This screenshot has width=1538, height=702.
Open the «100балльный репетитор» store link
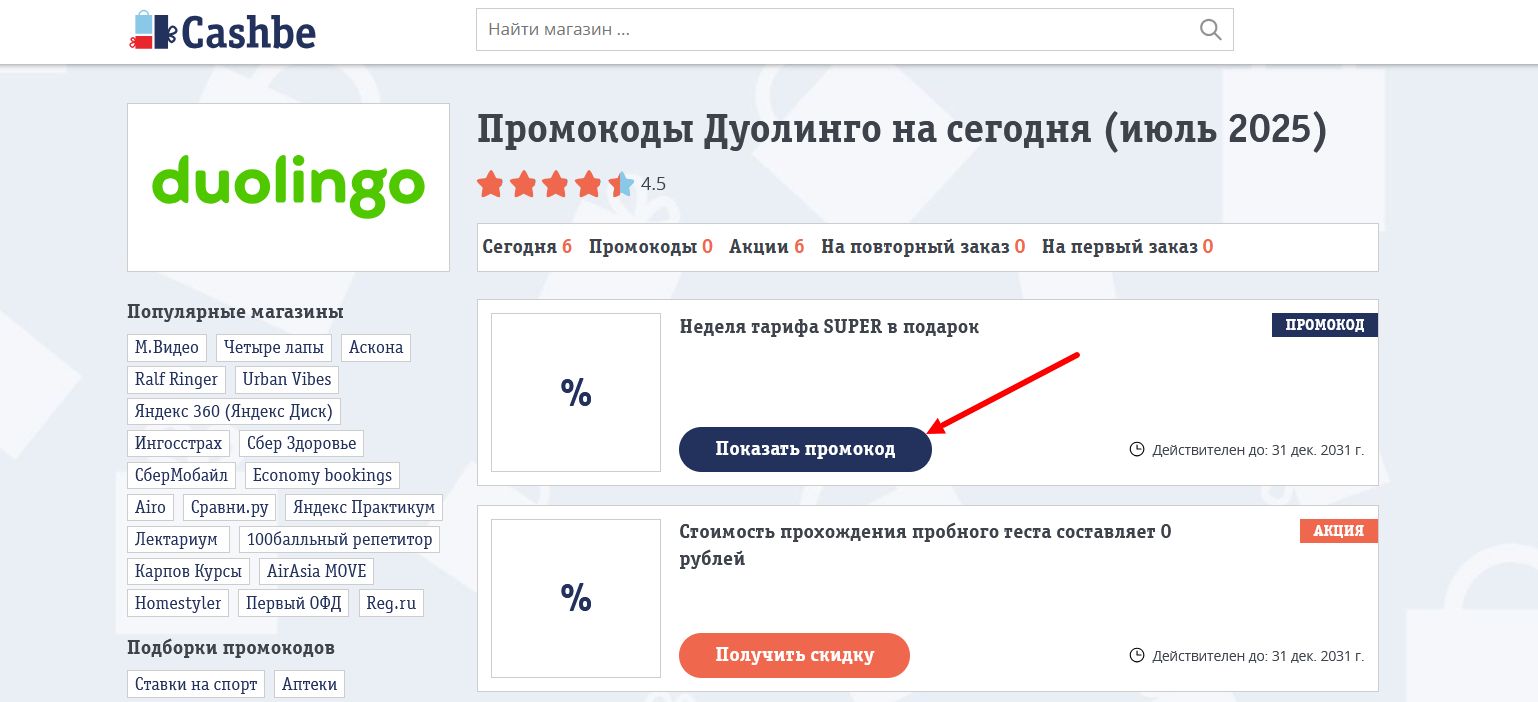pyautogui.click(x=340, y=540)
